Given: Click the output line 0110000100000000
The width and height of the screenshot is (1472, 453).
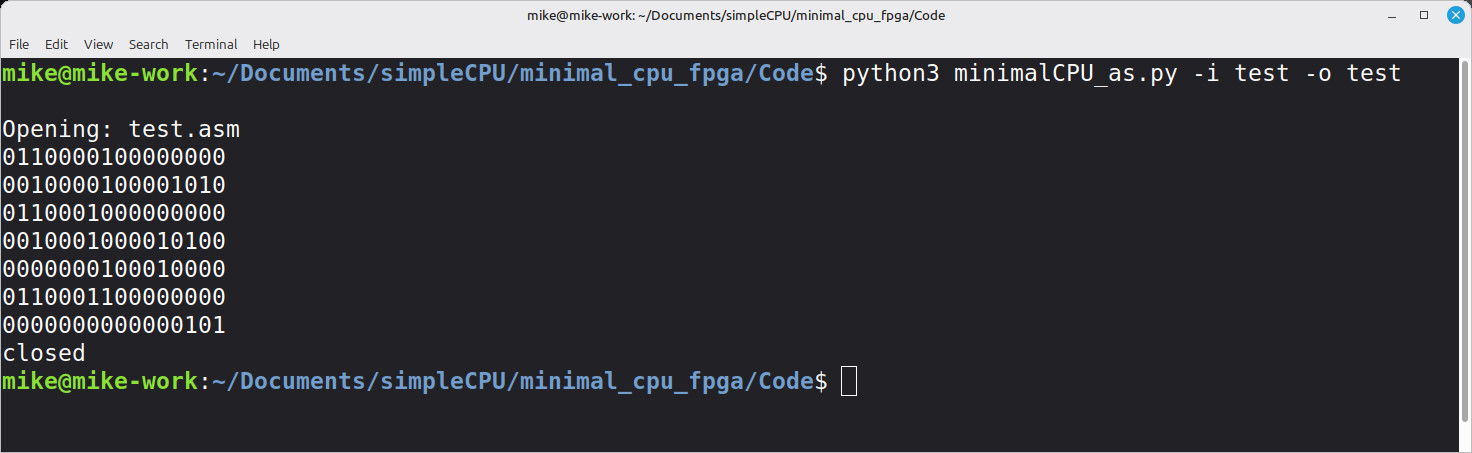Looking at the screenshot, I should click(x=114, y=157).
